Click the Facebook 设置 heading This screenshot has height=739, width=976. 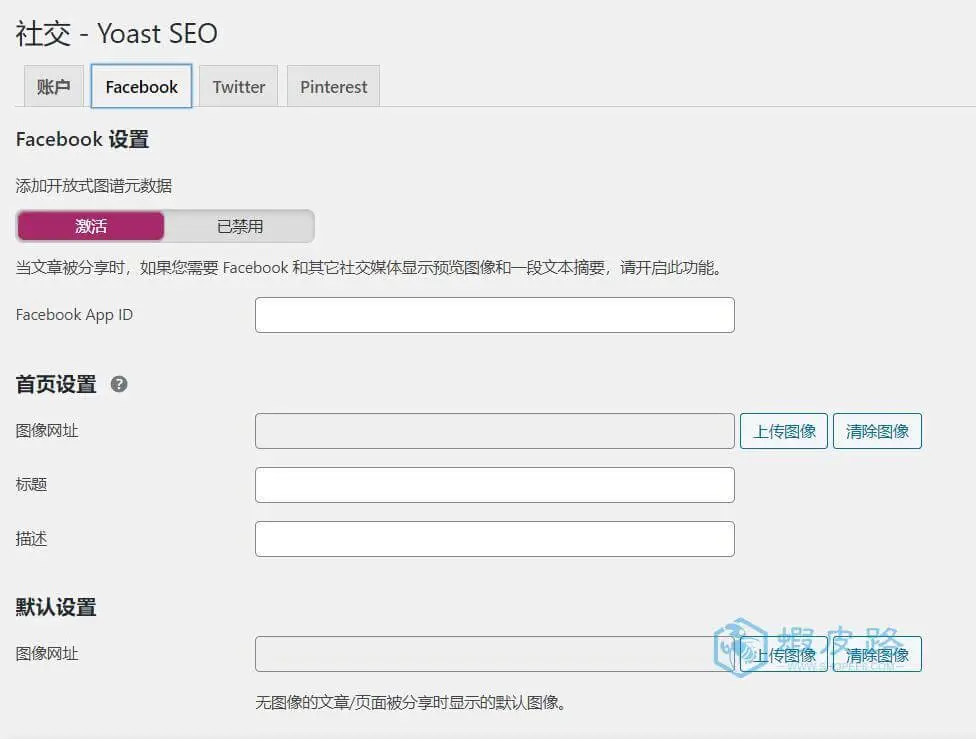(82, 139)
